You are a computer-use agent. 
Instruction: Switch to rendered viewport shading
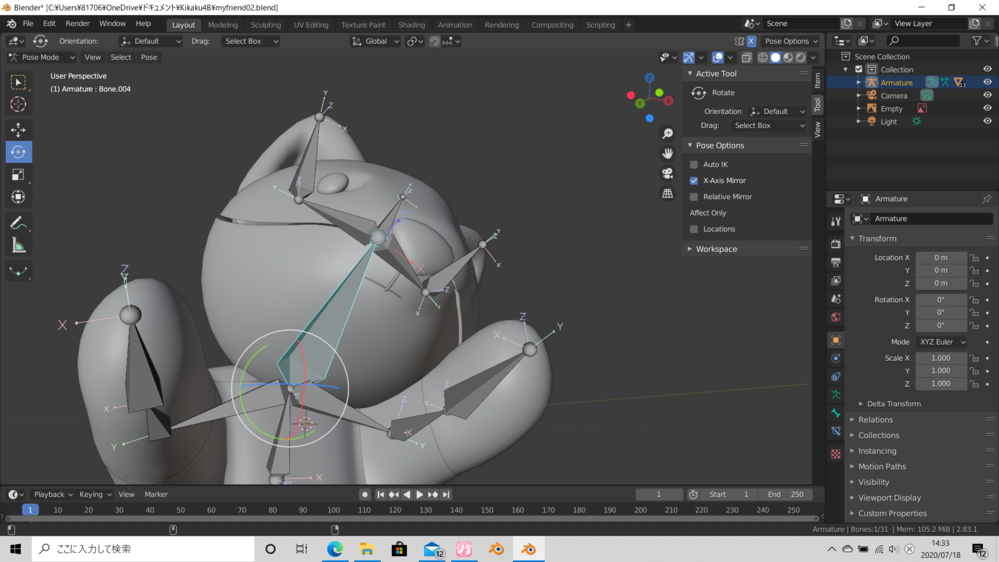point(801,57)
